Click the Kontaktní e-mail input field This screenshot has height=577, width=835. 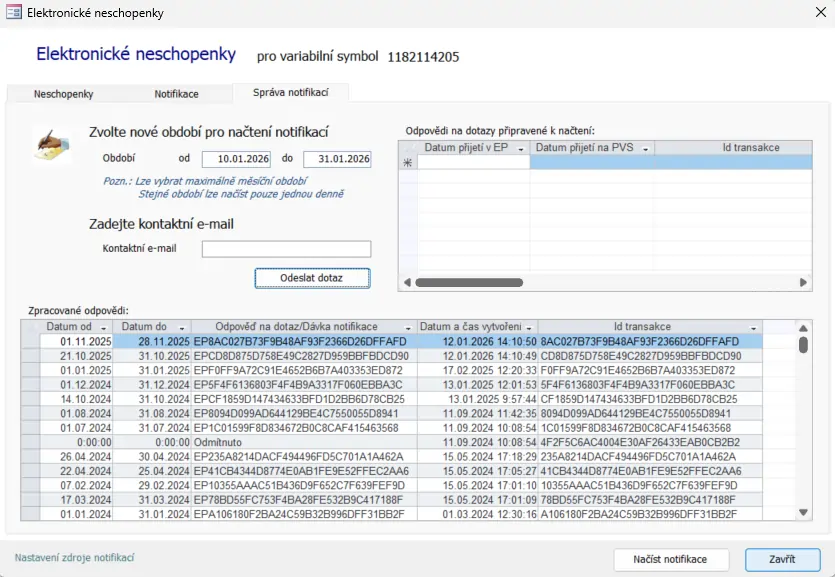(286, 249)
